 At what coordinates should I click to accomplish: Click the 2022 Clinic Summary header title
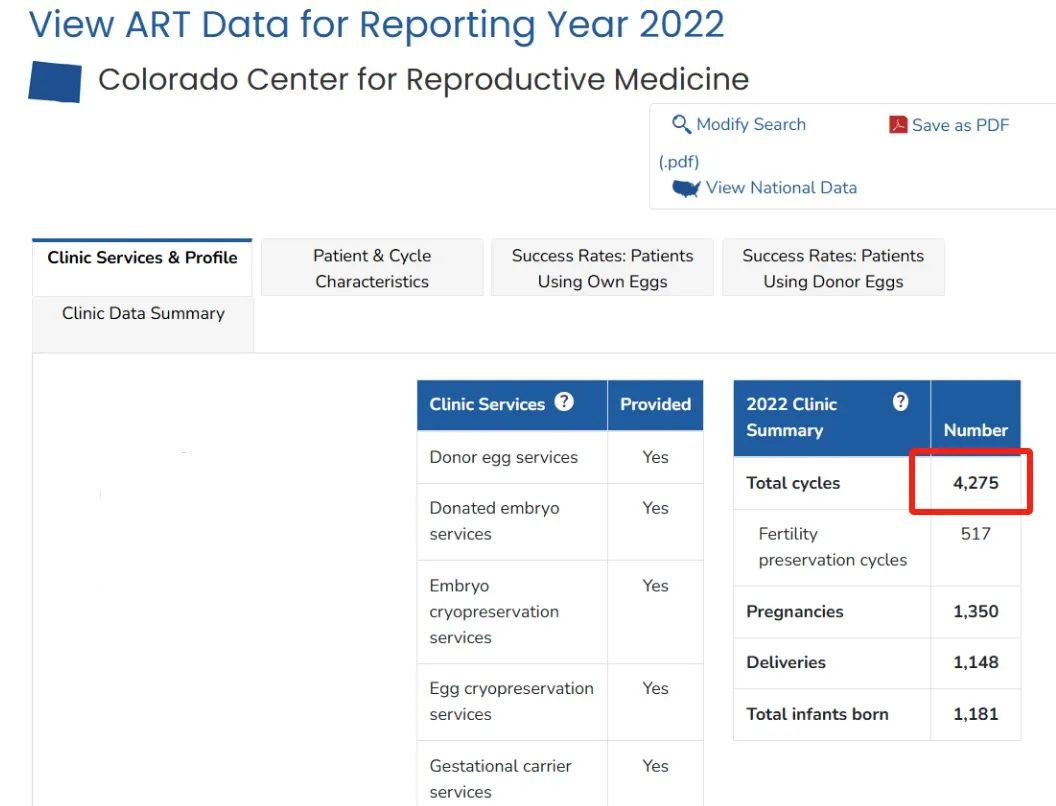(x=791, y=417)
